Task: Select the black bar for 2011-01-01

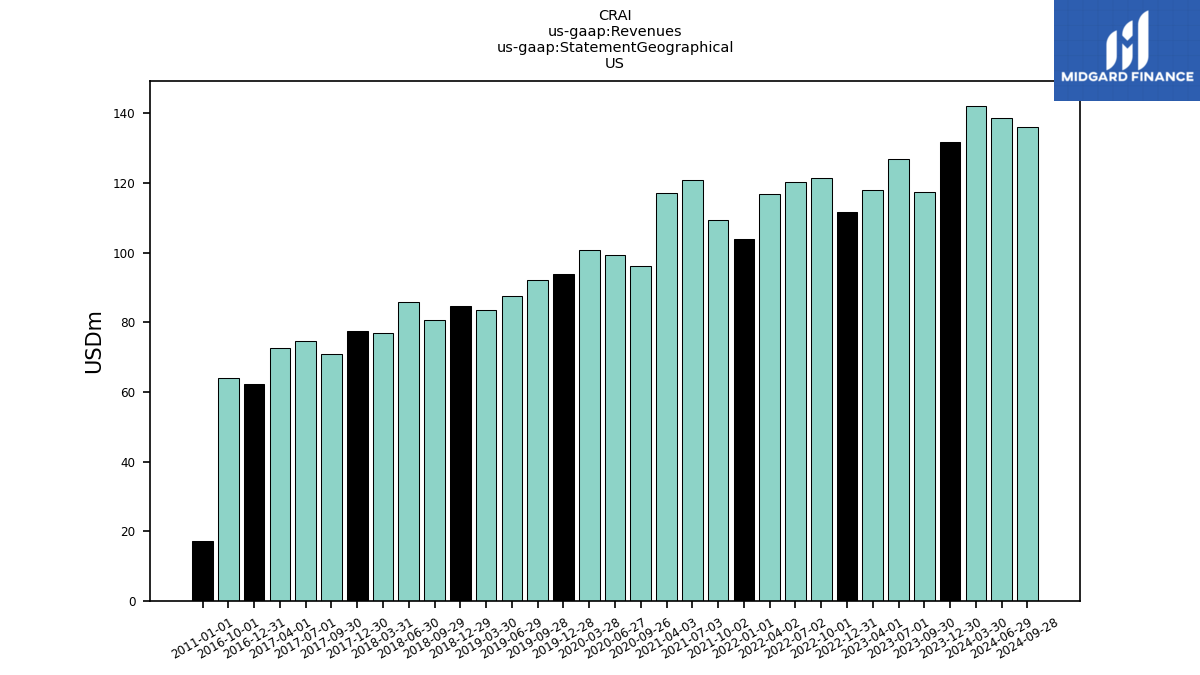Action: [203, 571]
